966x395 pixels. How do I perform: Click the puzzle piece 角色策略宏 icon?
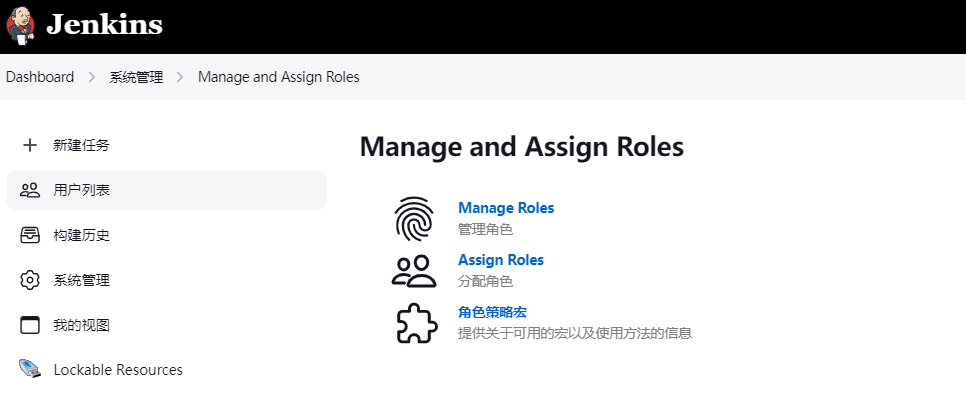[416, 323]
